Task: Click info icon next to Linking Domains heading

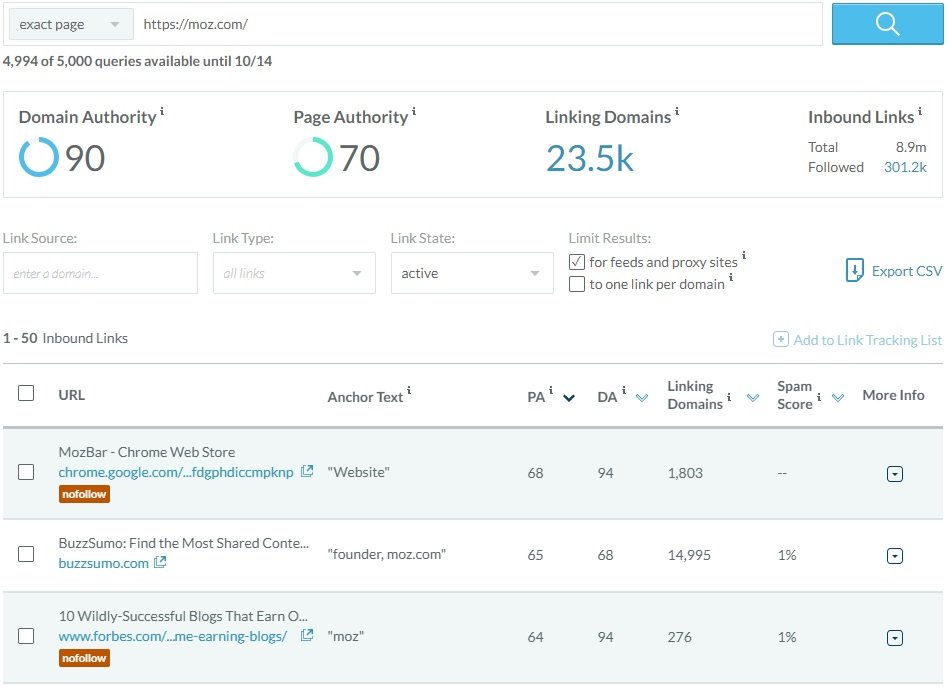Action: click(677, 112)
